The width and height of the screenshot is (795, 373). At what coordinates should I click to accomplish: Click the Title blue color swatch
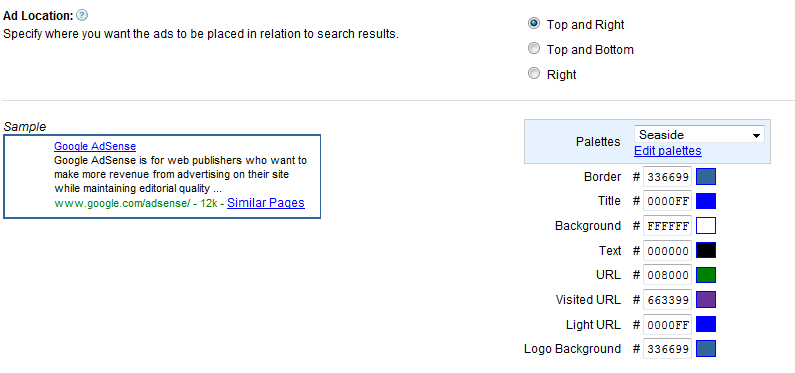[x=706, y=201]
